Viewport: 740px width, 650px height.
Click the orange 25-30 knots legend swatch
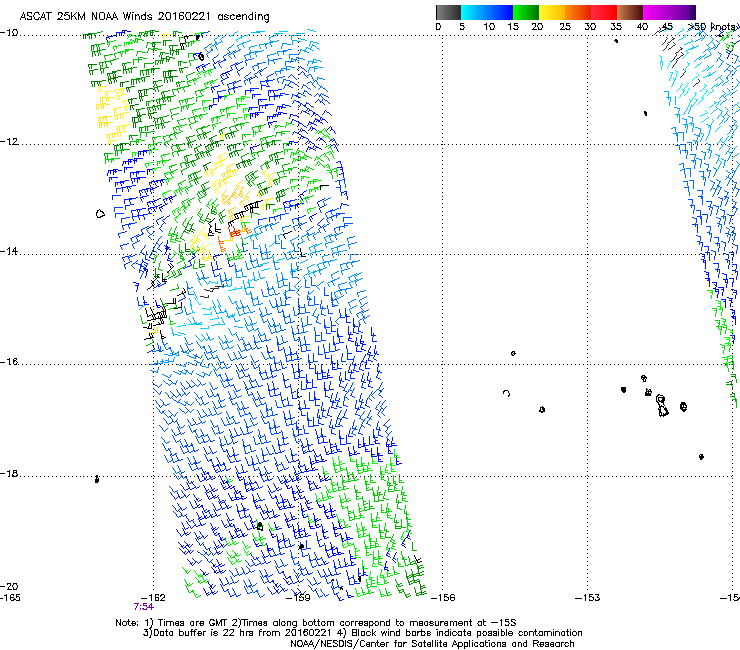pos(578,12)
